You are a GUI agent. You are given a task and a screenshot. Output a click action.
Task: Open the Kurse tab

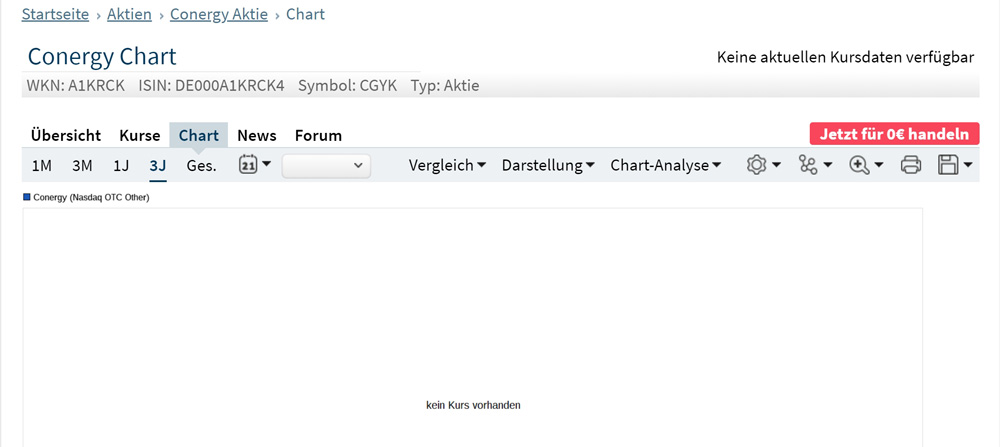(x=140, y=135)
